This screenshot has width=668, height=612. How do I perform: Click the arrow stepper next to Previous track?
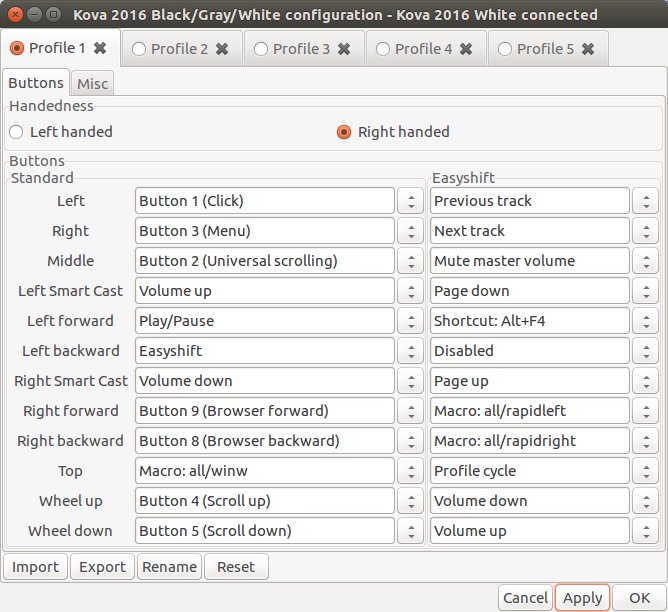pos(646,201)
